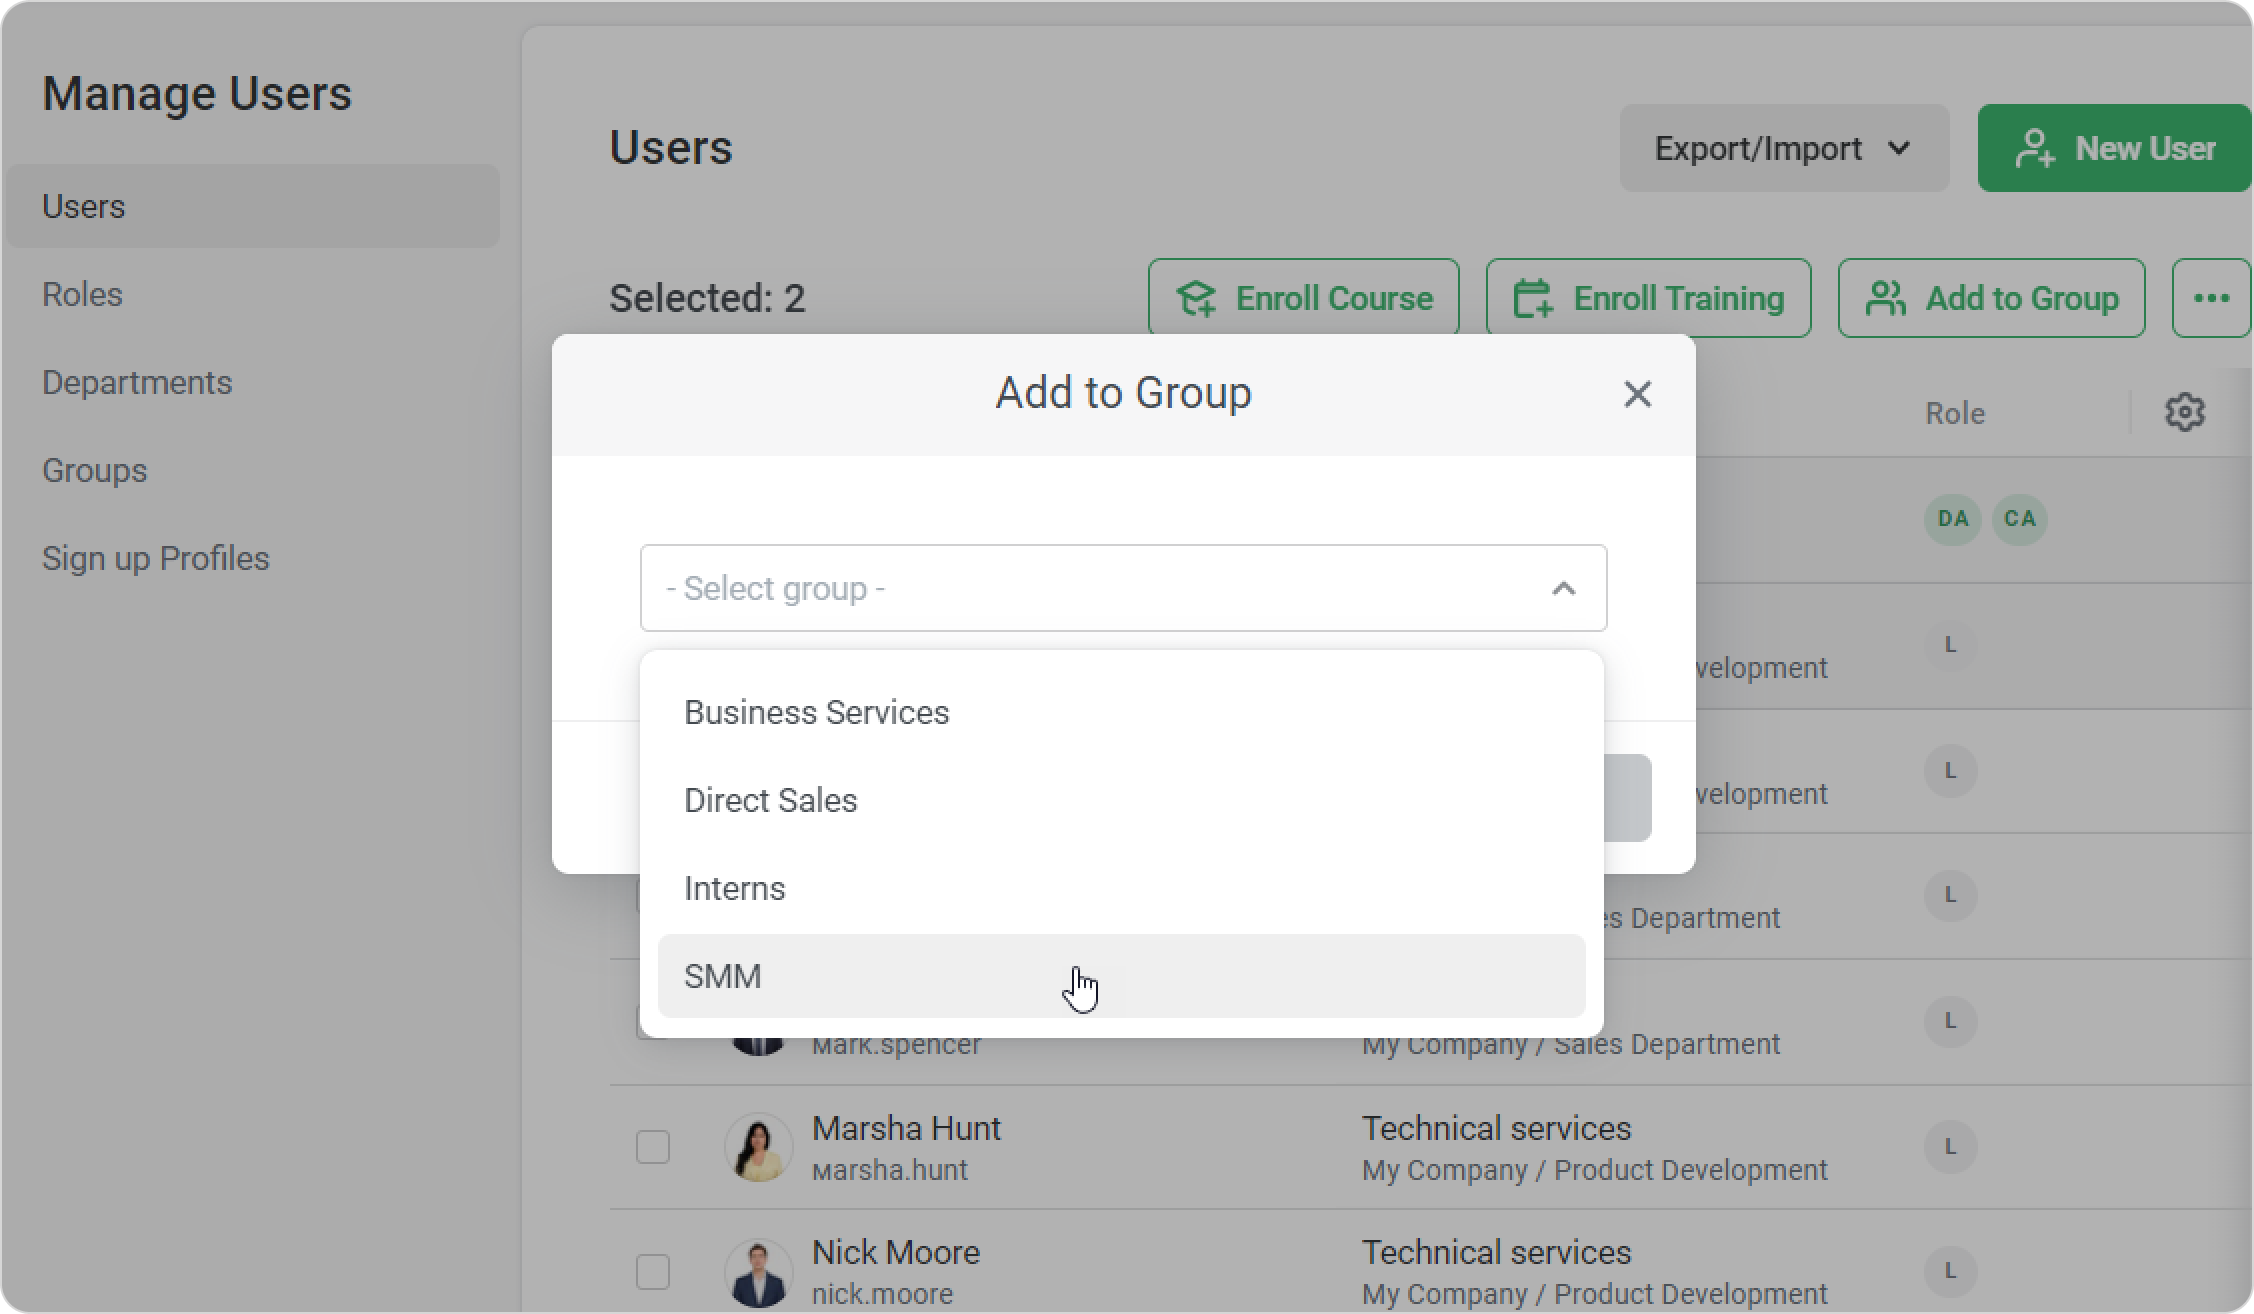Check the box next to Marsha Hunt
This screenshot has width=2254, height=1314.
point(653,1147)
